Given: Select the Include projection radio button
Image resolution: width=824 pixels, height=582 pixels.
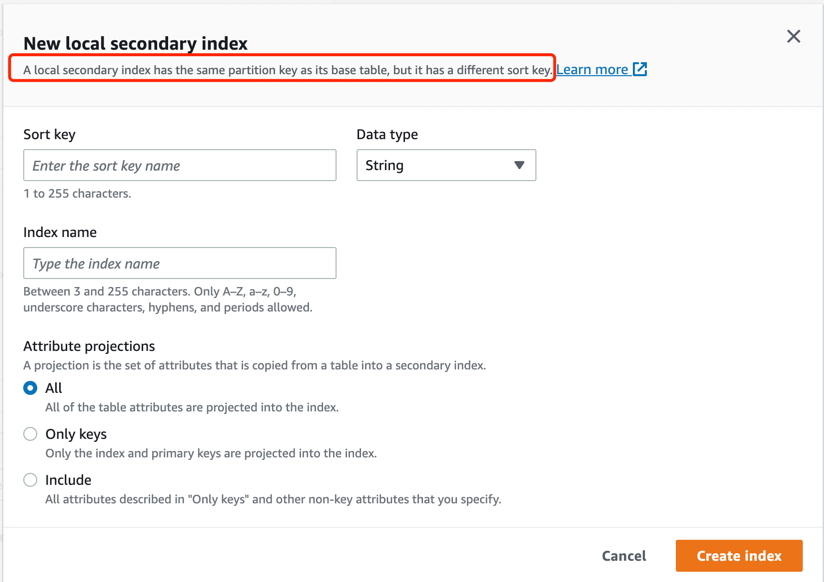Looking at the screenshot, I should click(31, 480).
